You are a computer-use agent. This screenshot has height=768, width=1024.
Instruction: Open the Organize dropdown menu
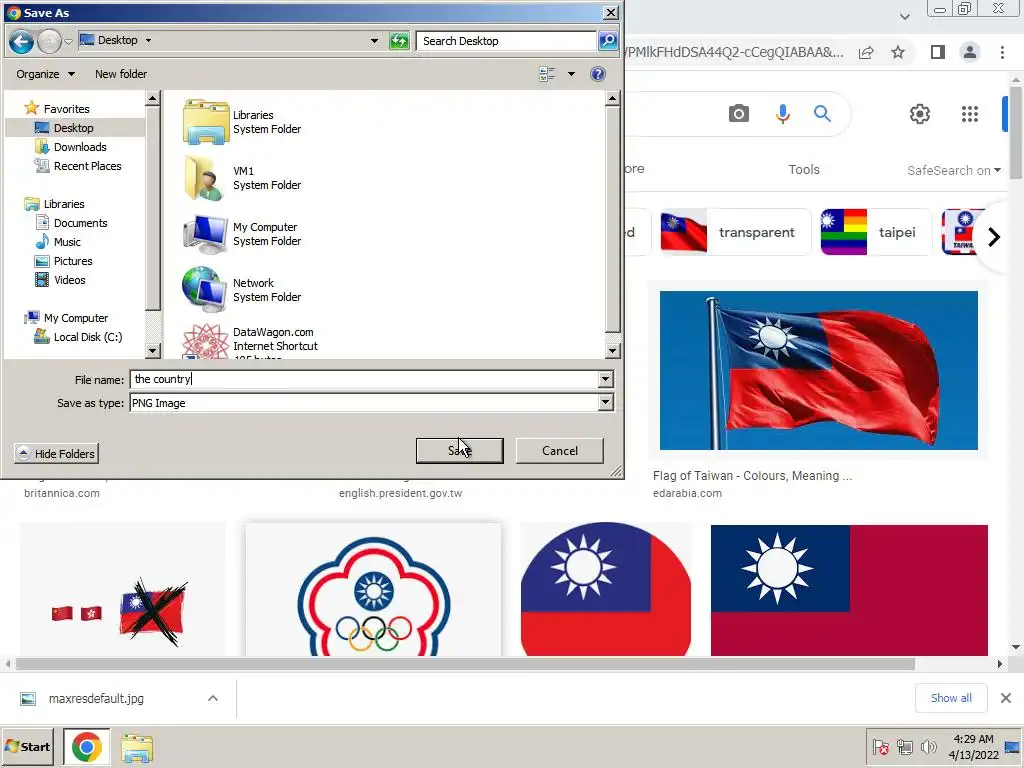tap(45, 74)
